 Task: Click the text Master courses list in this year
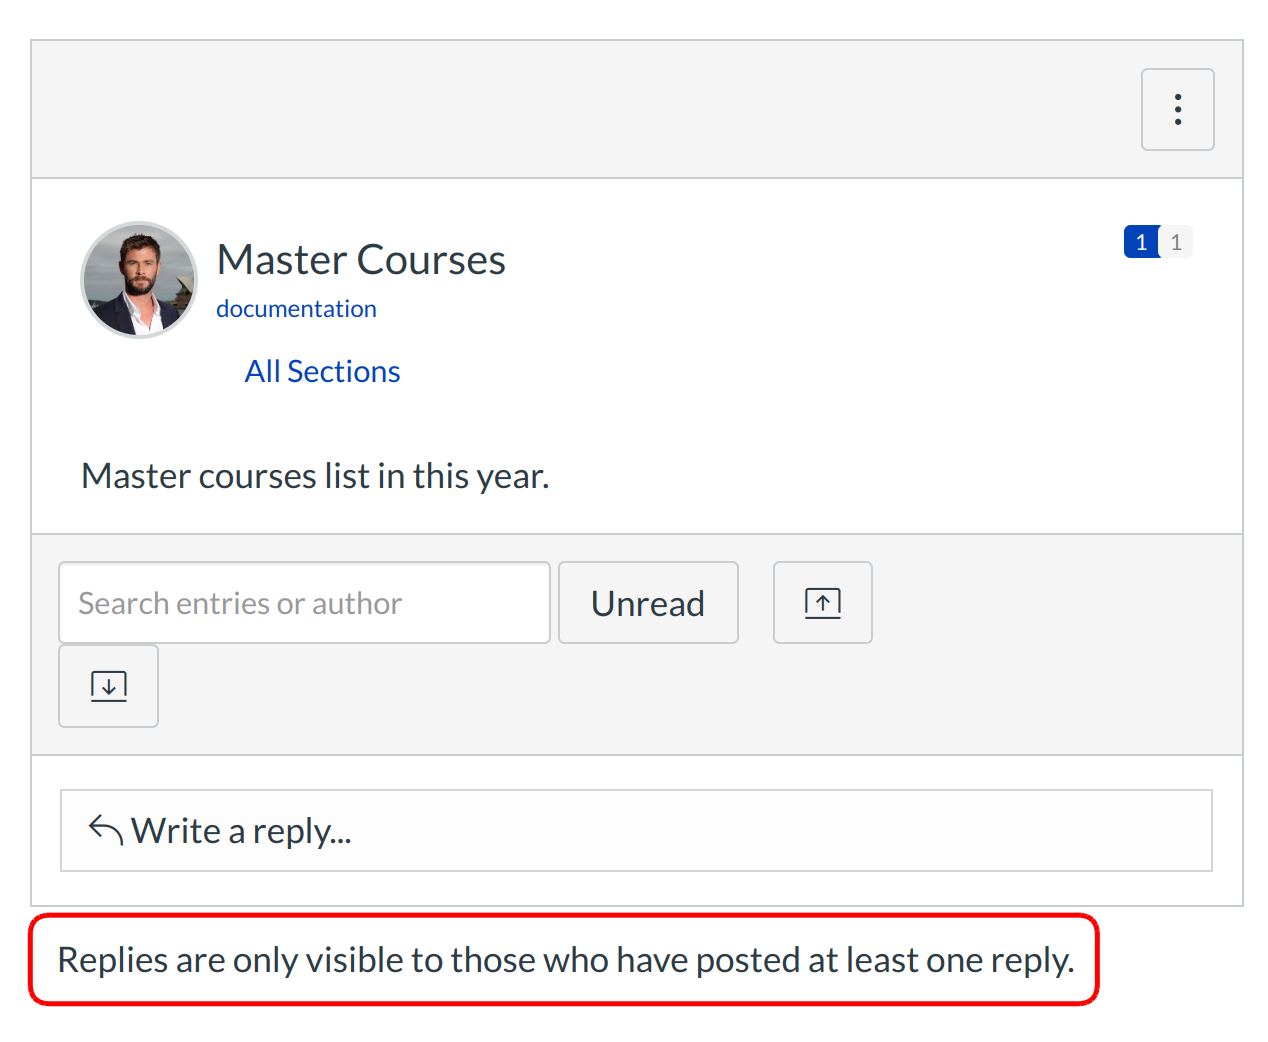315,476
